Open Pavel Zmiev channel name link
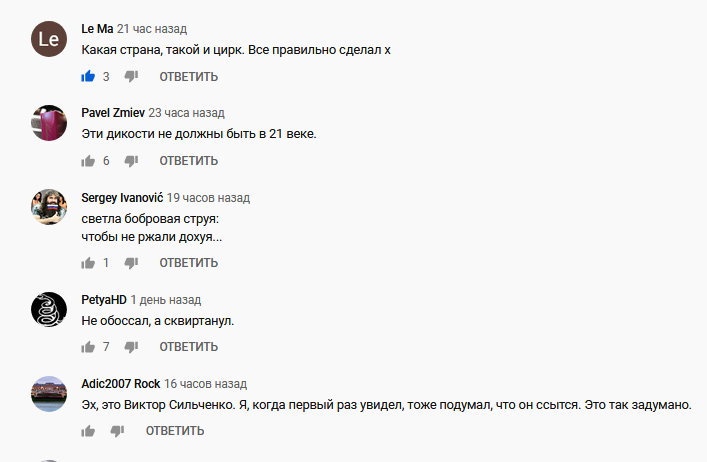Screen dimensions: 707x462 pos(113,113)
